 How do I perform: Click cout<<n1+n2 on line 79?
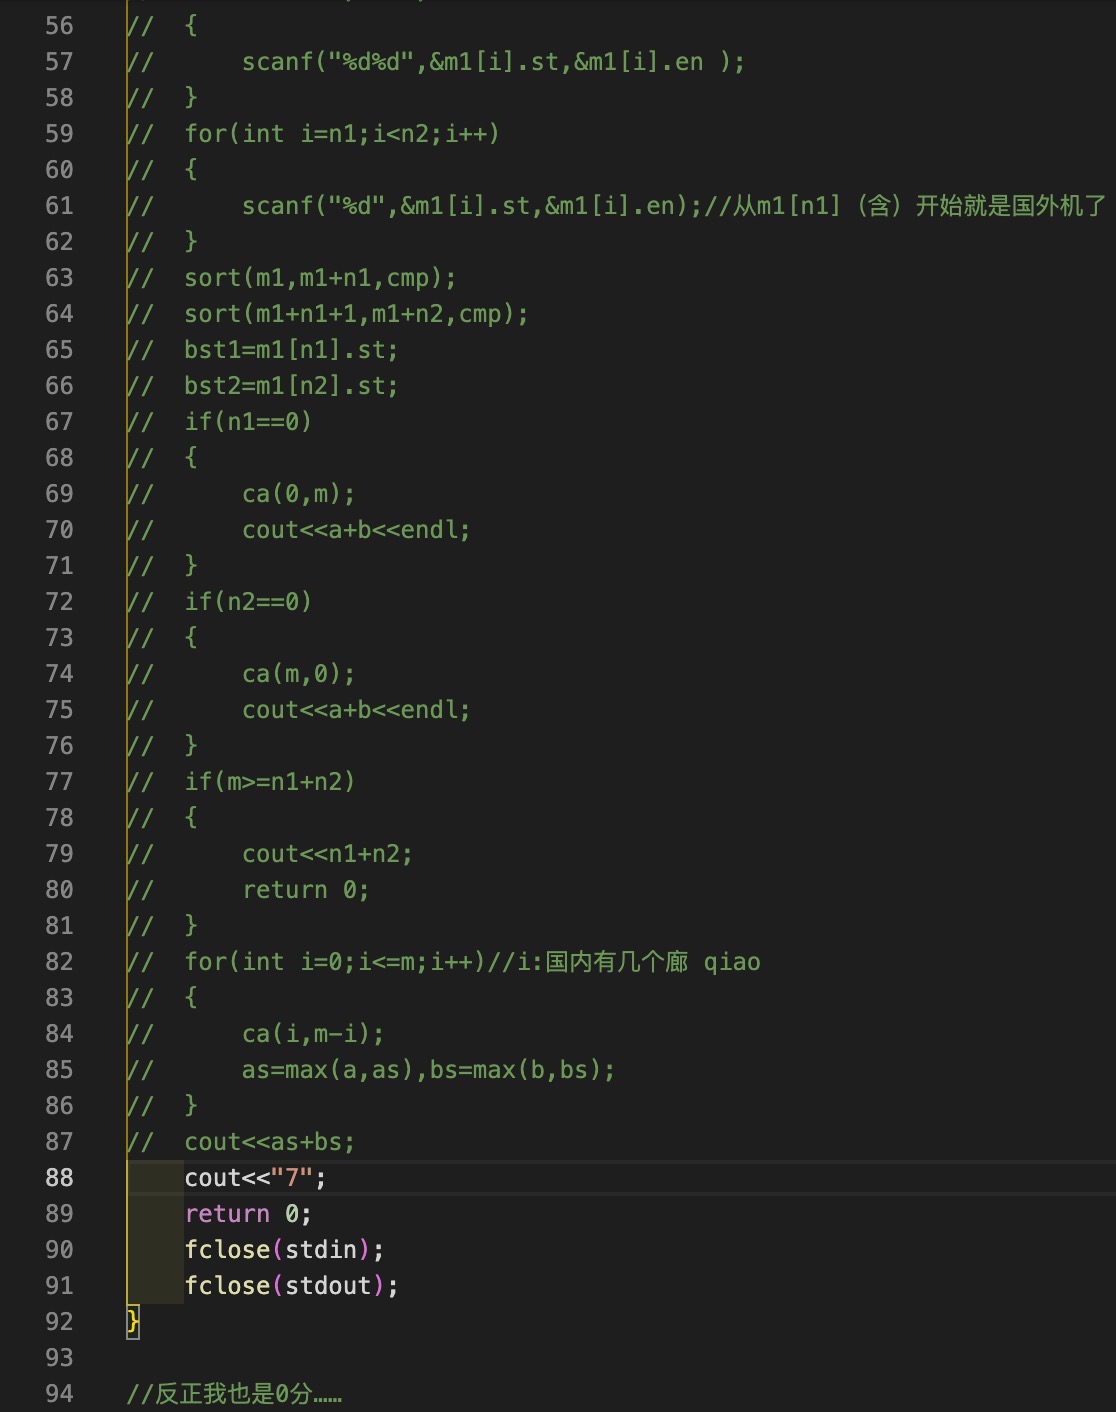[327, 854]
